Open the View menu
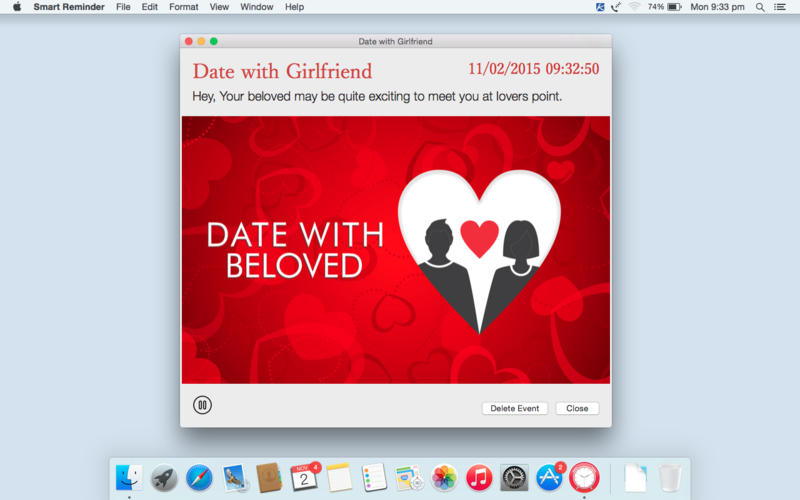The height and width of the screenshot is (500, 800). click(219, 7)
